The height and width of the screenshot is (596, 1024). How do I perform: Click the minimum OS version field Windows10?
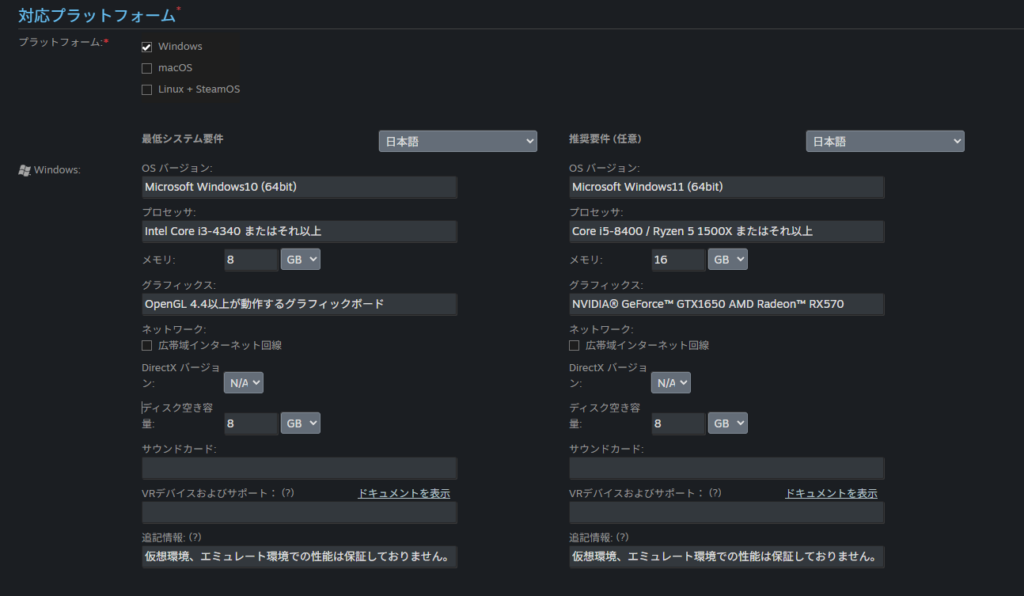[299, 187]
